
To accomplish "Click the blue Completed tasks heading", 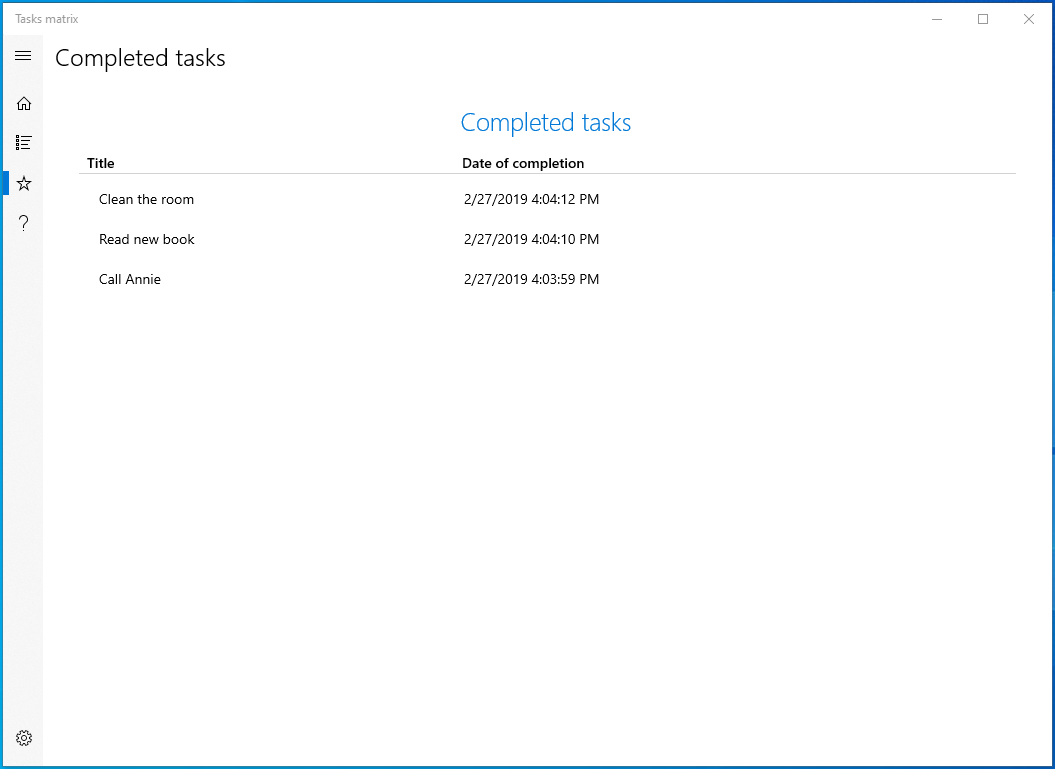I will click(x=545, y=123).
